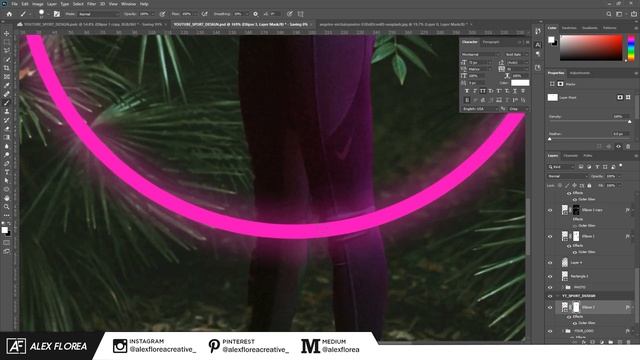This screenshot has height=360, width=640.
Task: Switch to the Swatches tab
Action: click(569, 28)
